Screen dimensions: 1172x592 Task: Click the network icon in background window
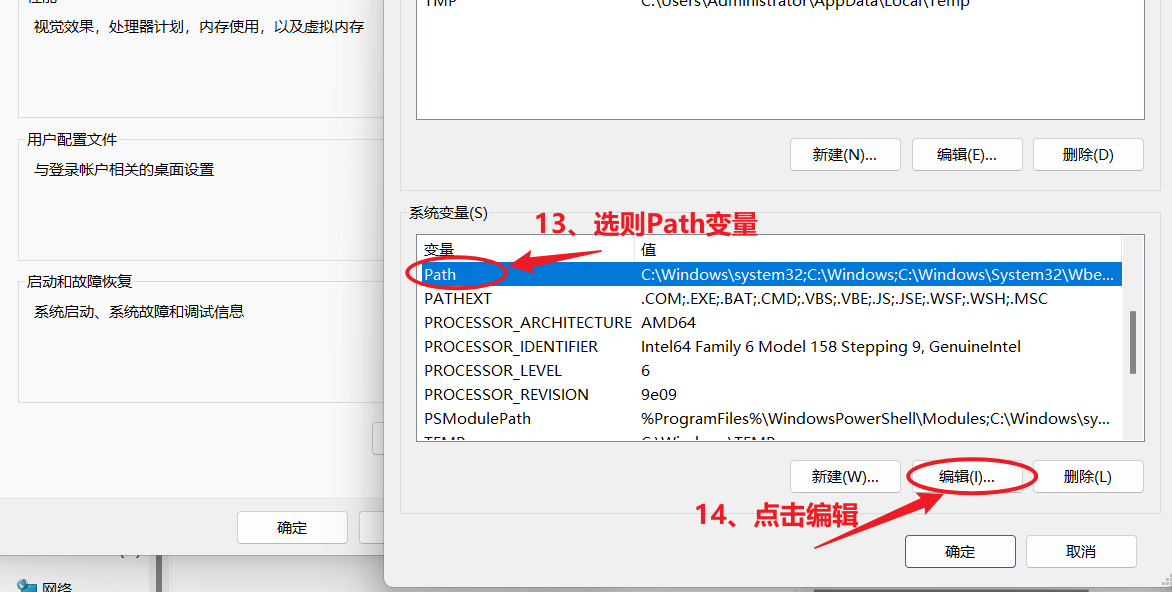tap(27, 586)
